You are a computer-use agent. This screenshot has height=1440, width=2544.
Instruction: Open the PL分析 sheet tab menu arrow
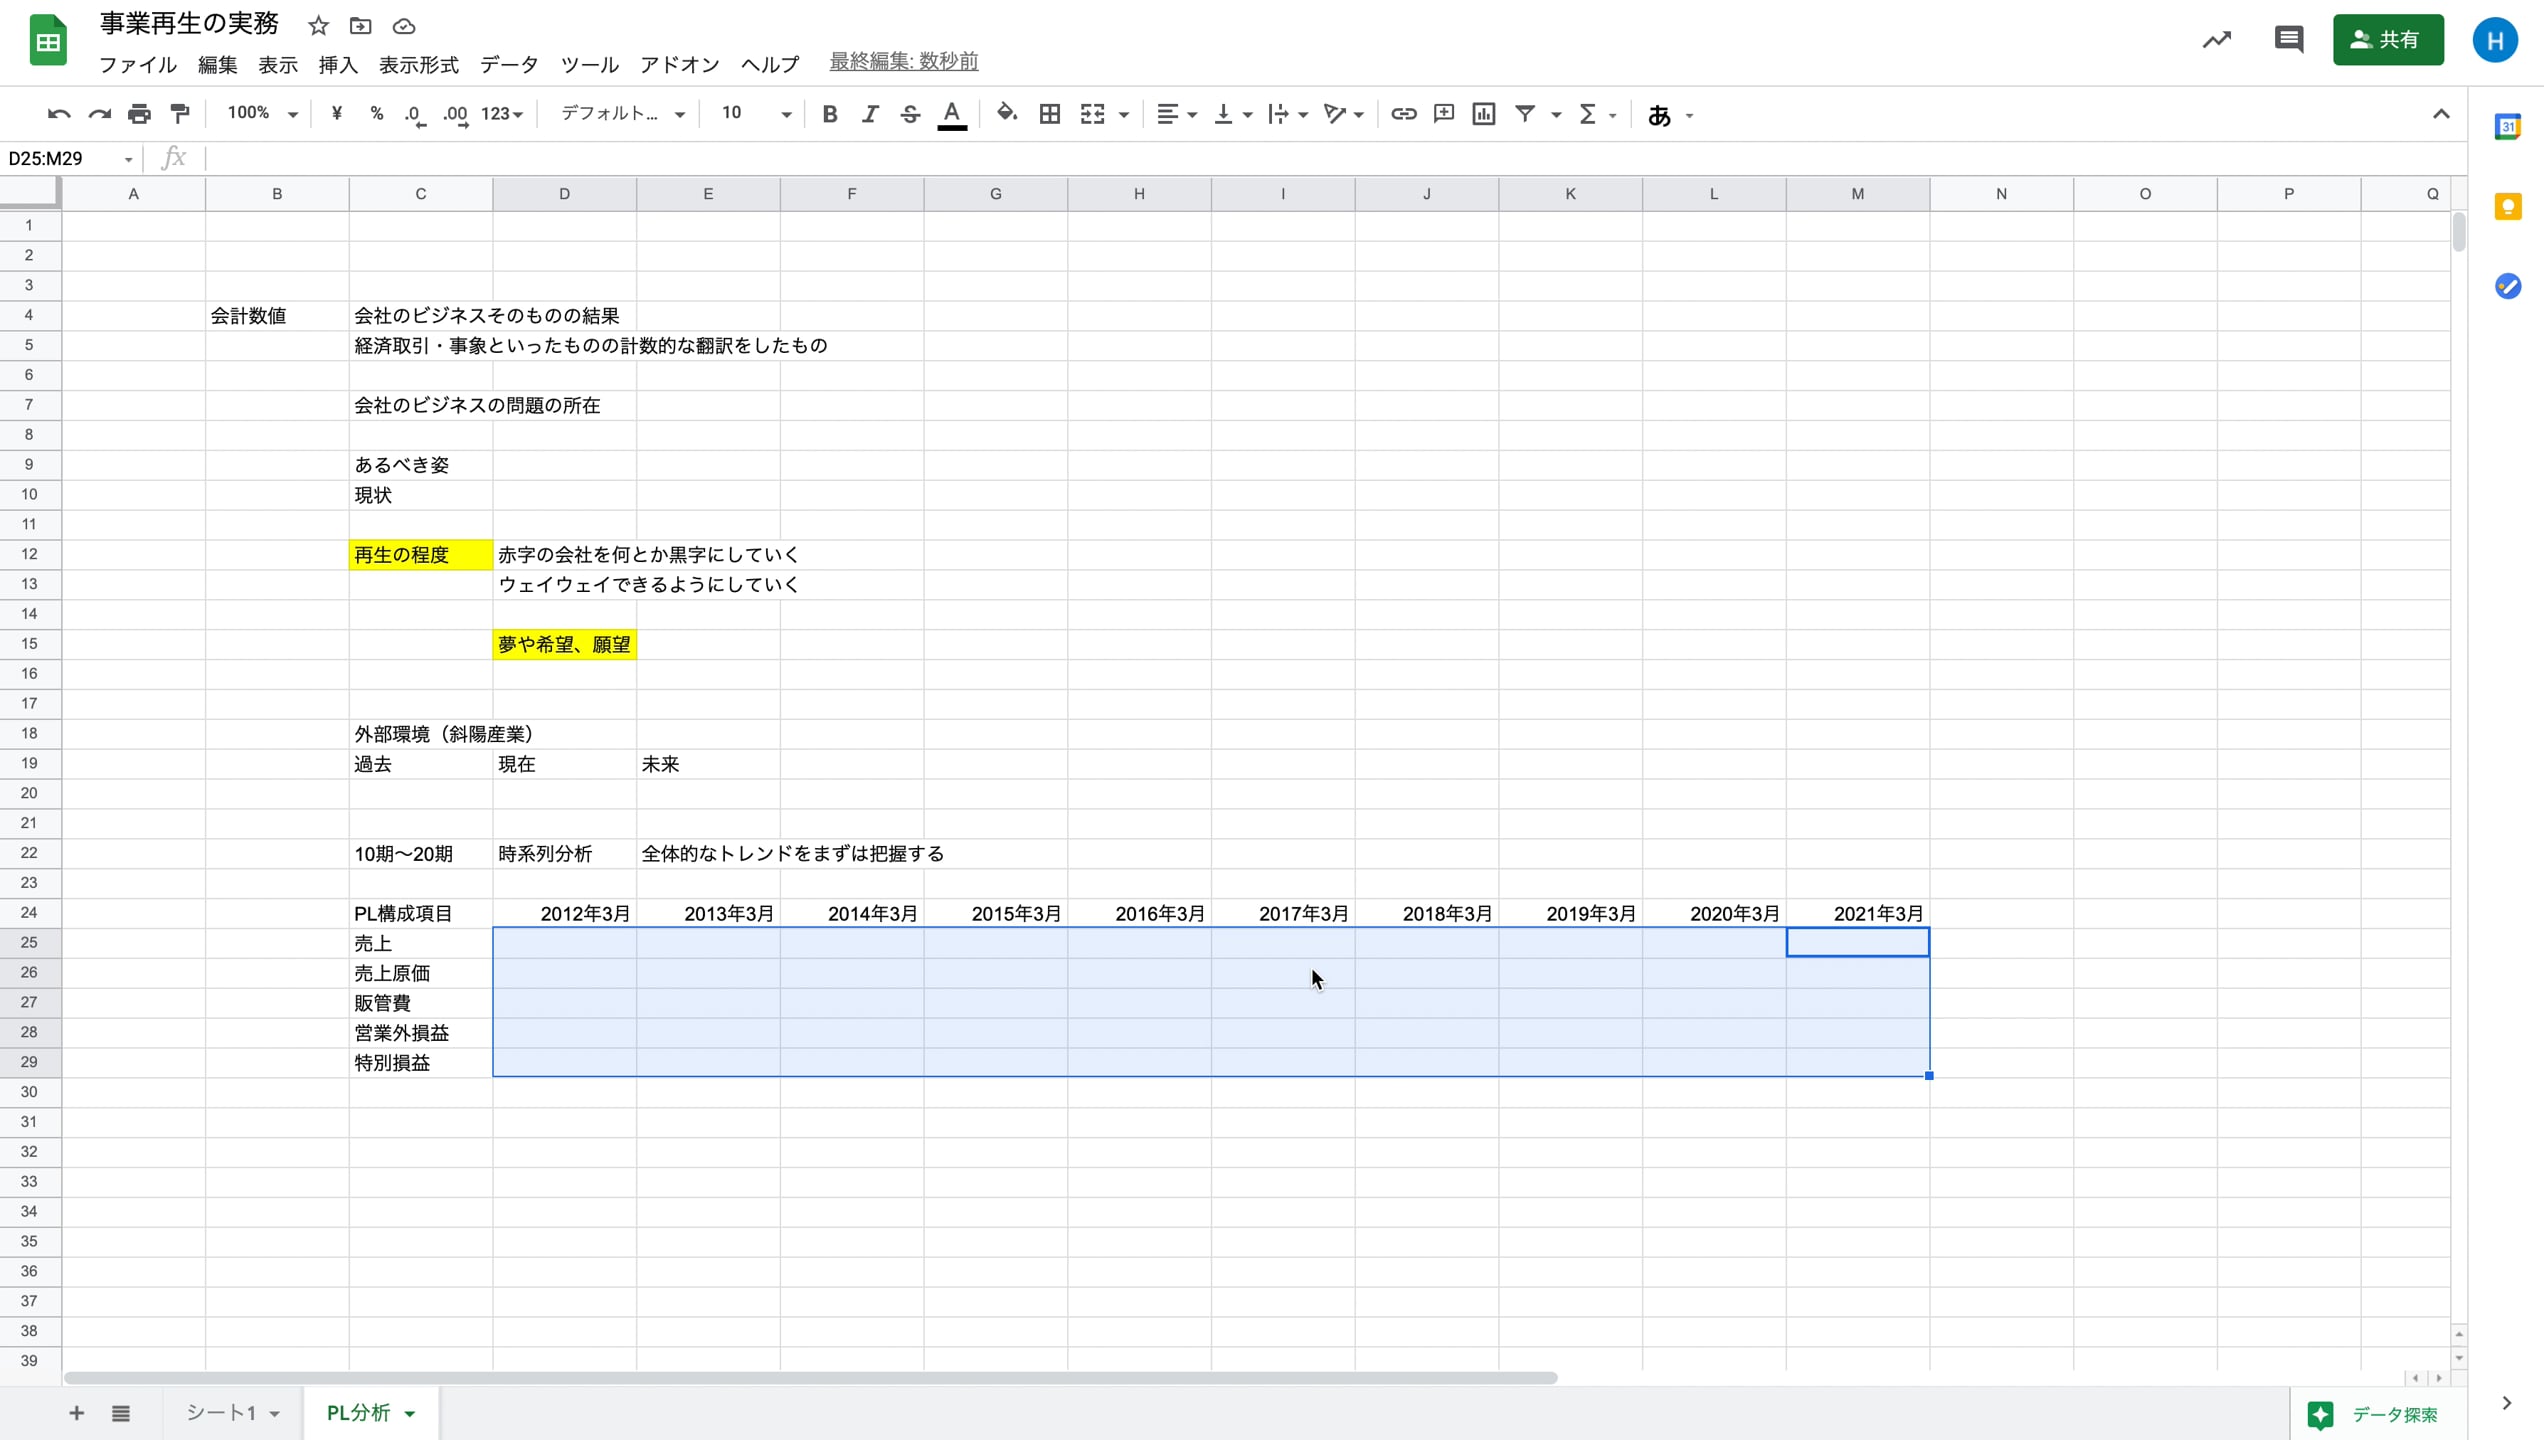click(x=410, y=1413)
